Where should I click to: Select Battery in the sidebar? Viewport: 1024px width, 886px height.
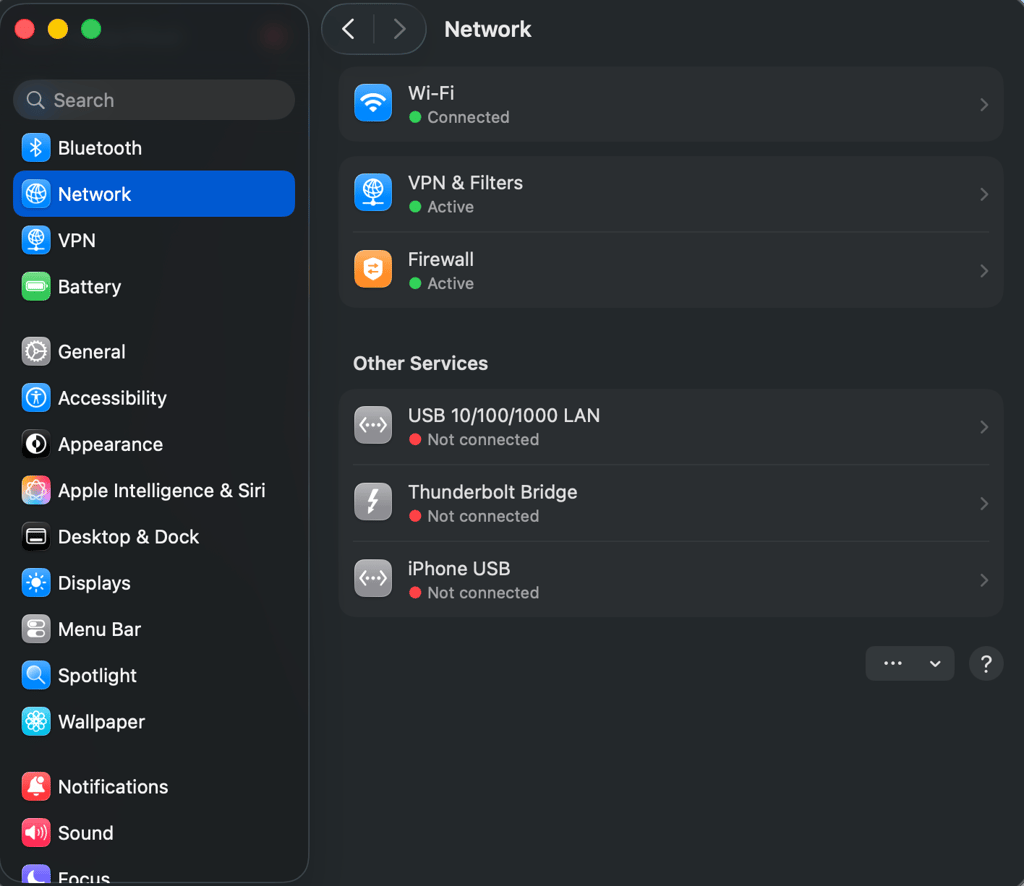[154, 287]
